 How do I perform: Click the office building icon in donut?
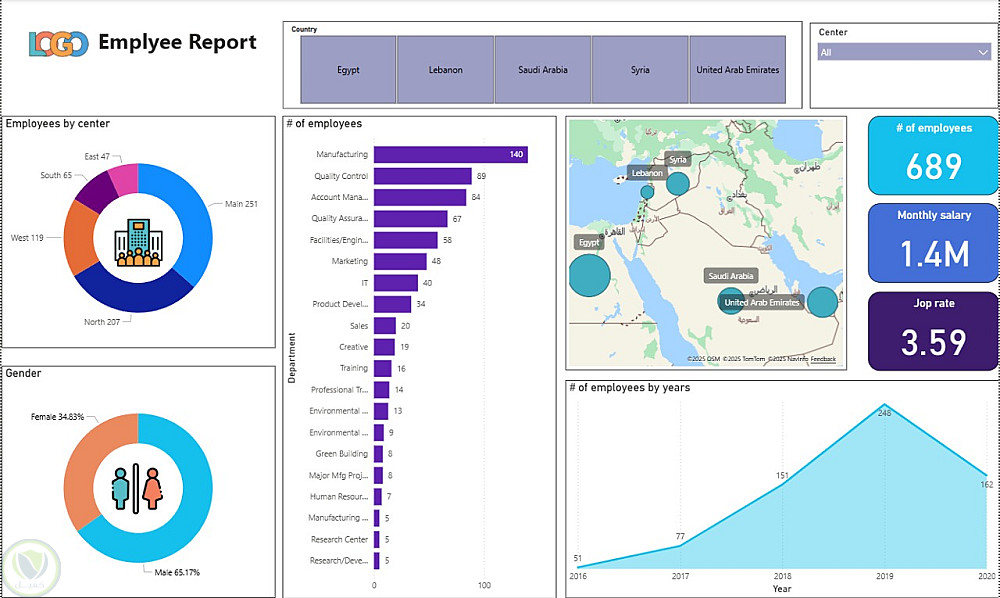(x=138, y=242)
